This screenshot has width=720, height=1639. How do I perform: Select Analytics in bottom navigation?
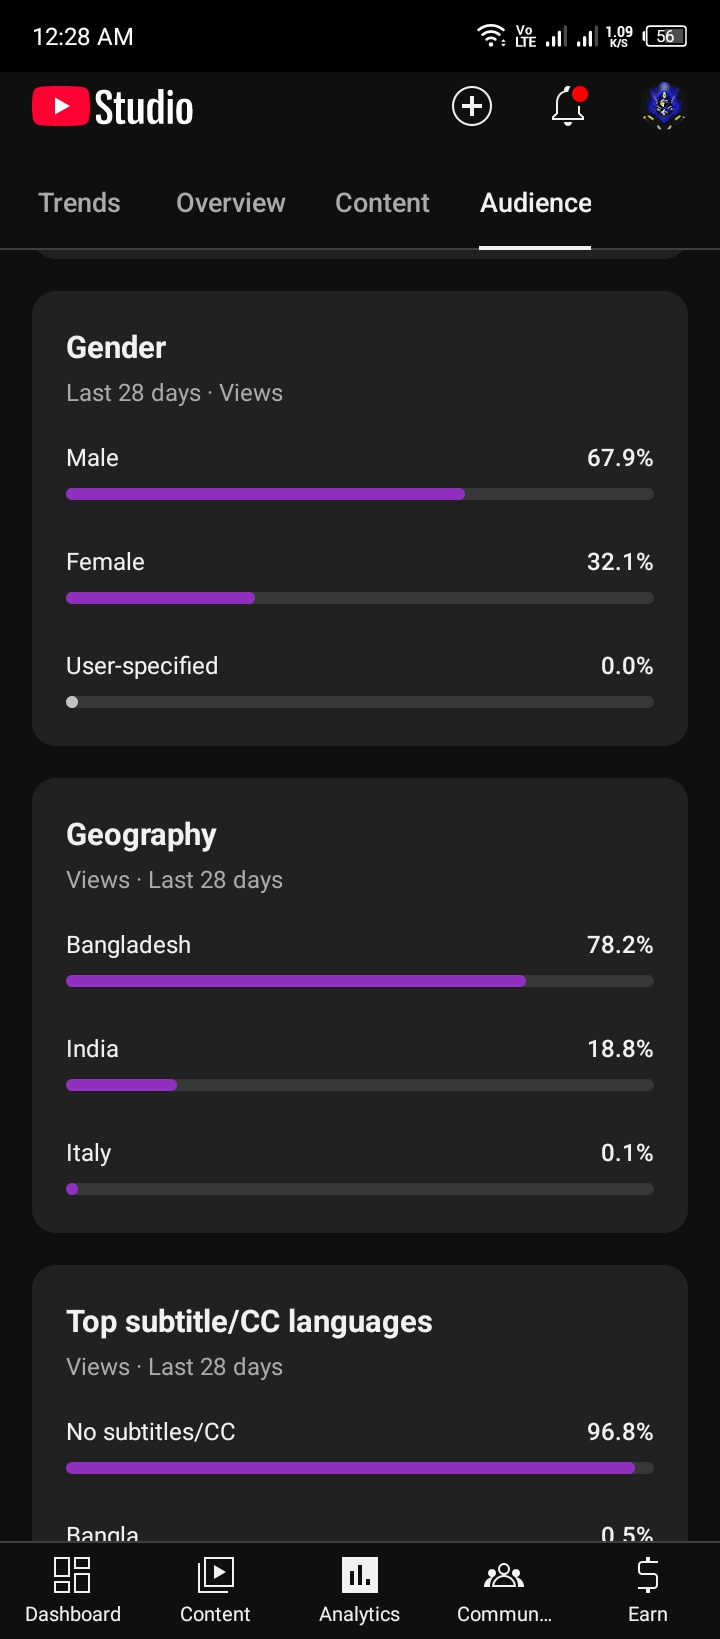click(x=360, y=1590)
